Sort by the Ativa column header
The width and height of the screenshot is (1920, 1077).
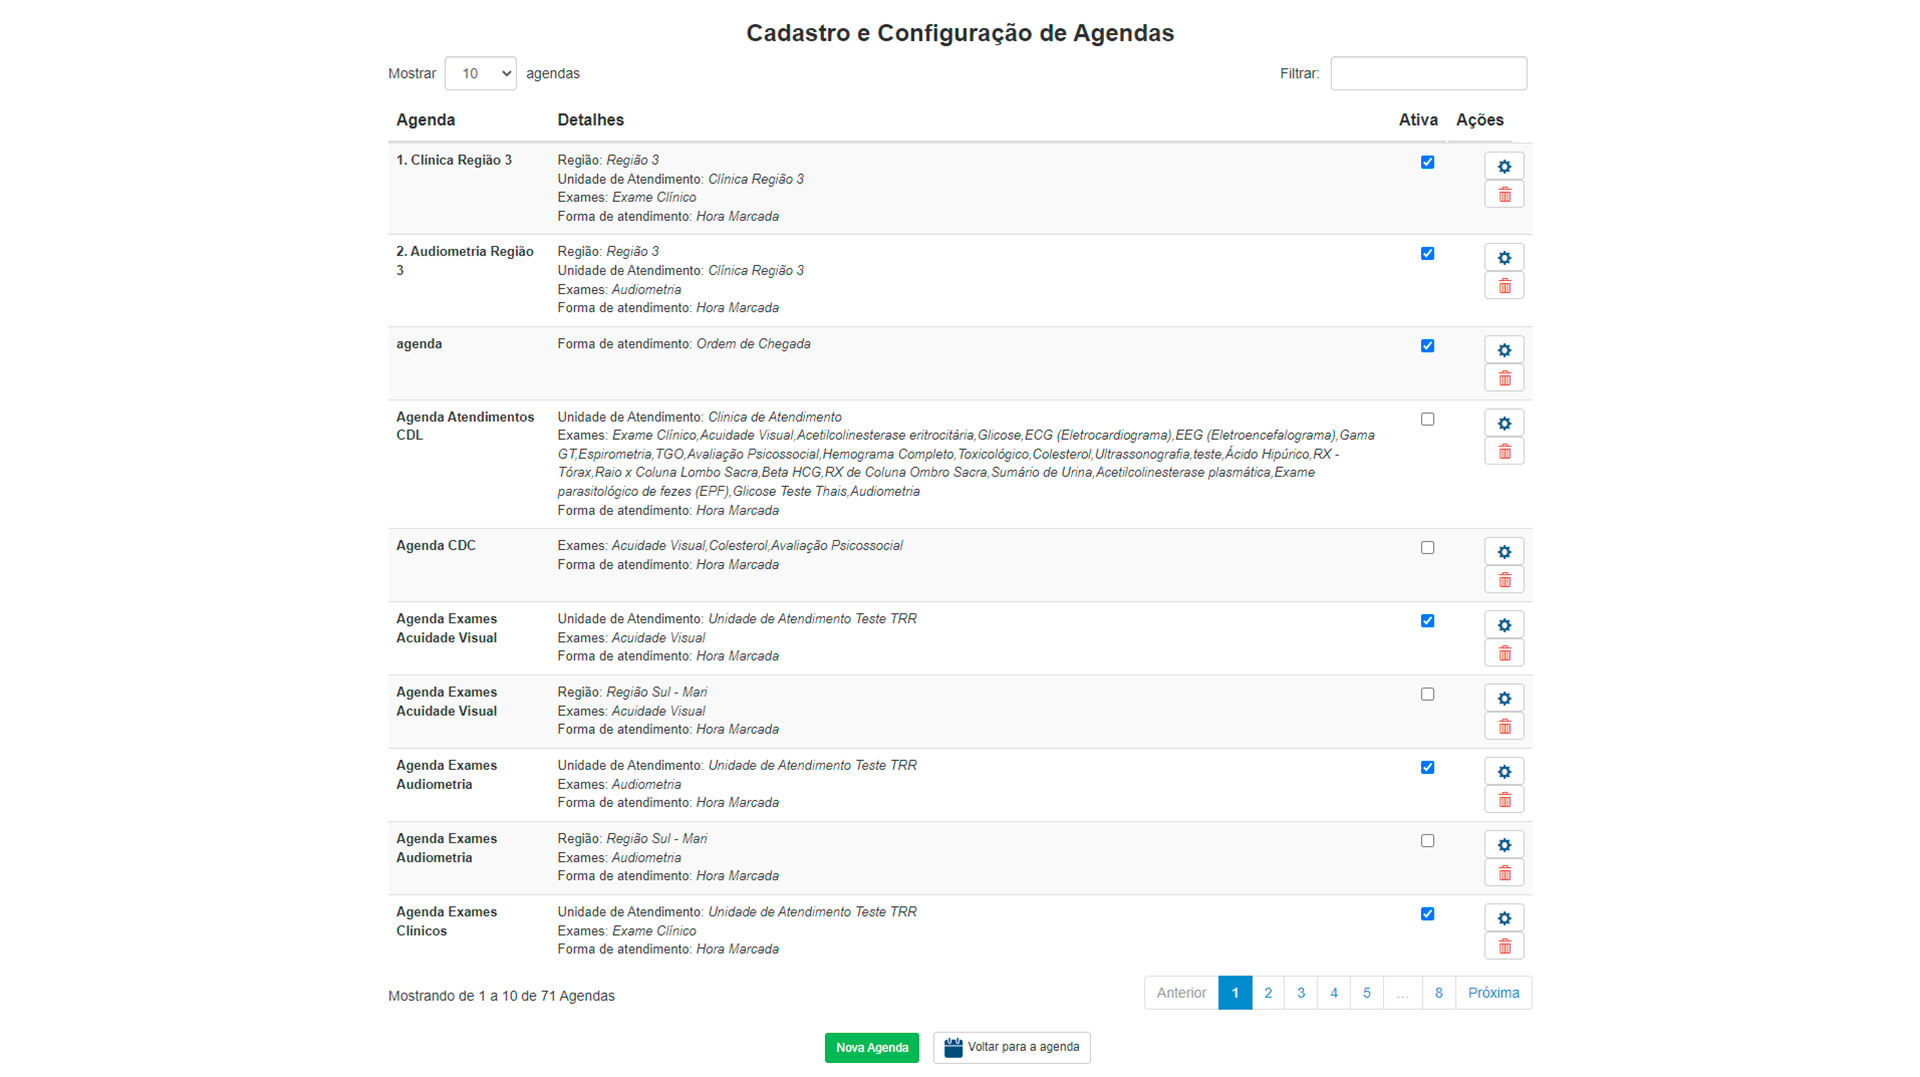point(1417,120)
